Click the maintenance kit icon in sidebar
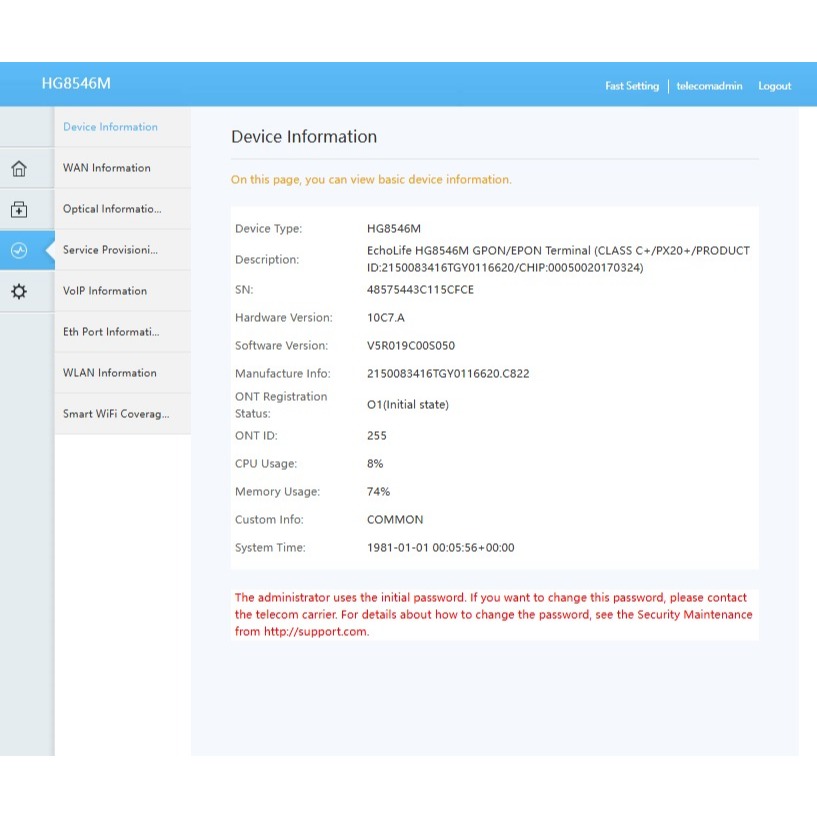 [x=19, y=209]
